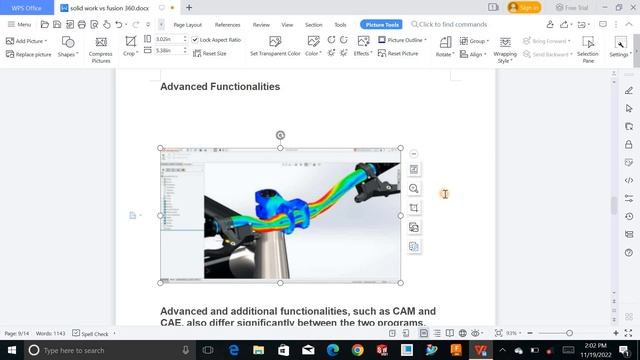Switch to Review tab
The width and height of the screenshot is (640, 360).
coord(261,25)
